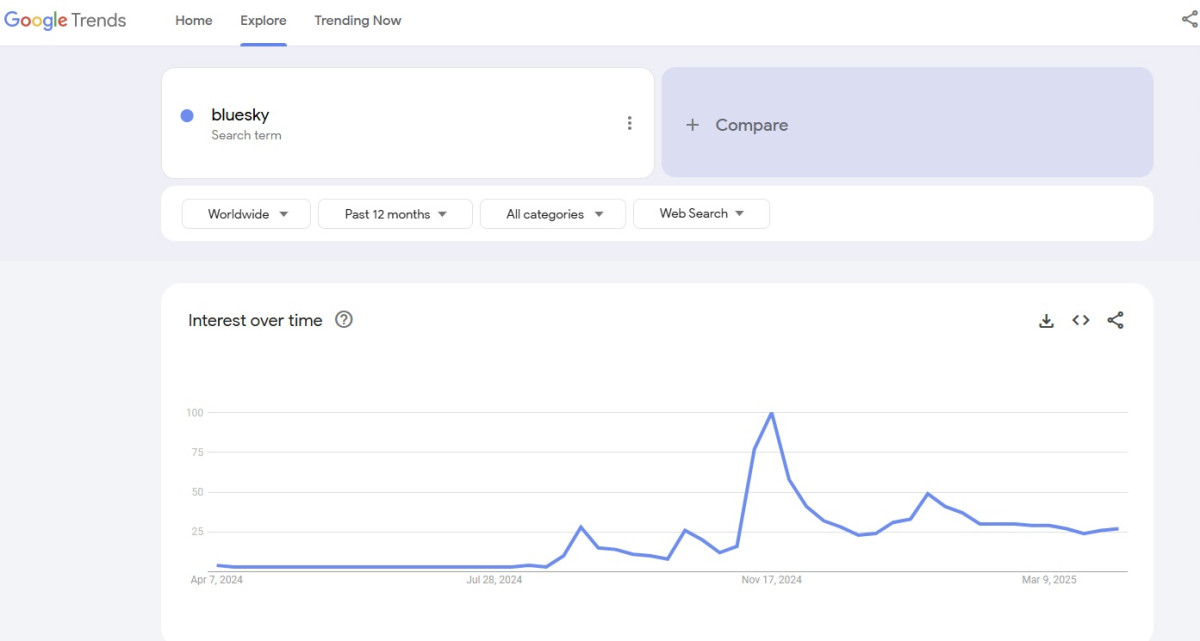Expand the Web Search type dropdown
The height and width of the screenshot is (641, 1200).
click(701, 214)
